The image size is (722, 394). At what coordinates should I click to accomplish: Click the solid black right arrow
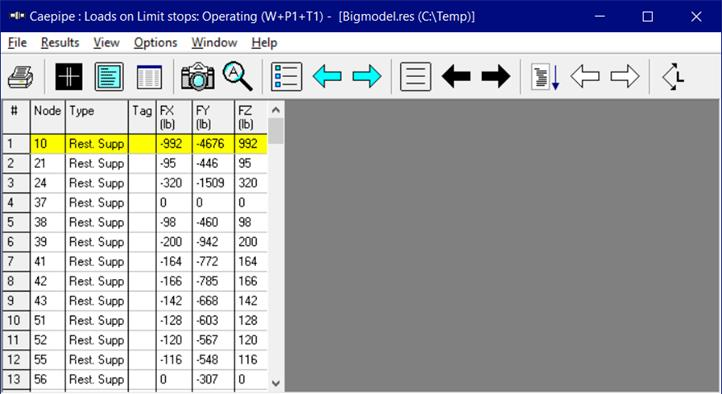pyautogui.click(x=496, y=76)
